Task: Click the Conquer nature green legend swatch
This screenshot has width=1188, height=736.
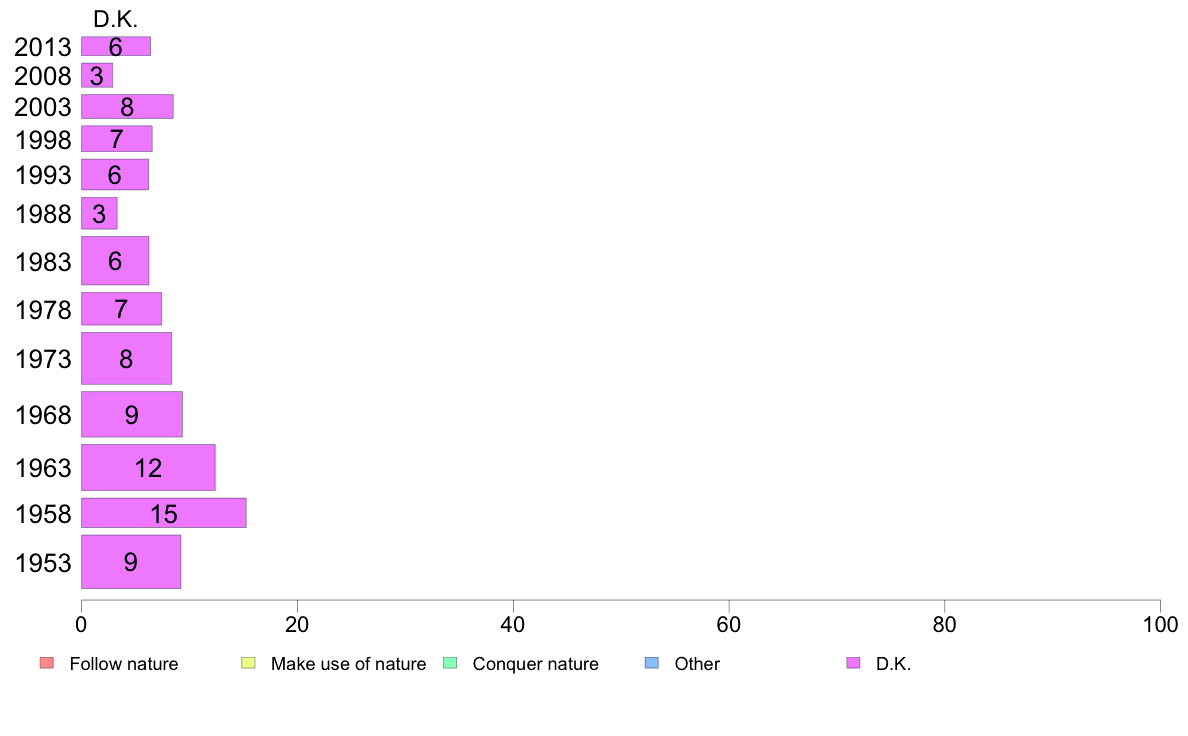Action: coord(450,663)
